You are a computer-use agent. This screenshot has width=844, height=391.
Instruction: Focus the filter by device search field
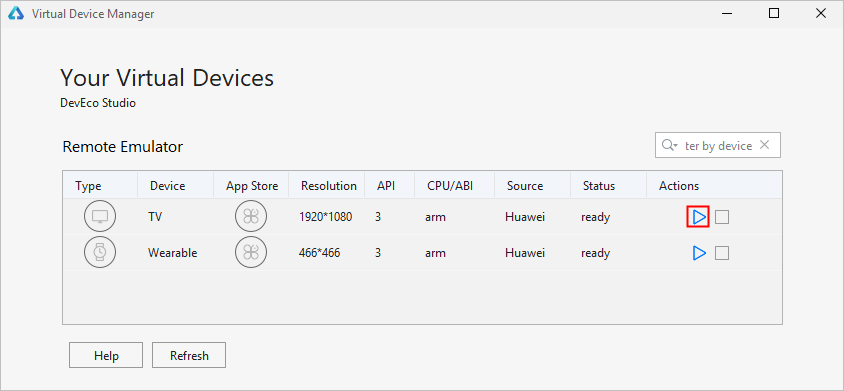pyautogui.click(x=718, y=145)
